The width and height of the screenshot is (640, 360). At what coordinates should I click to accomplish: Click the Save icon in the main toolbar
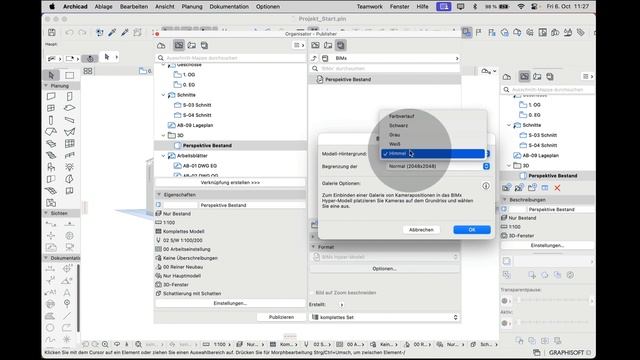[51, 32]
